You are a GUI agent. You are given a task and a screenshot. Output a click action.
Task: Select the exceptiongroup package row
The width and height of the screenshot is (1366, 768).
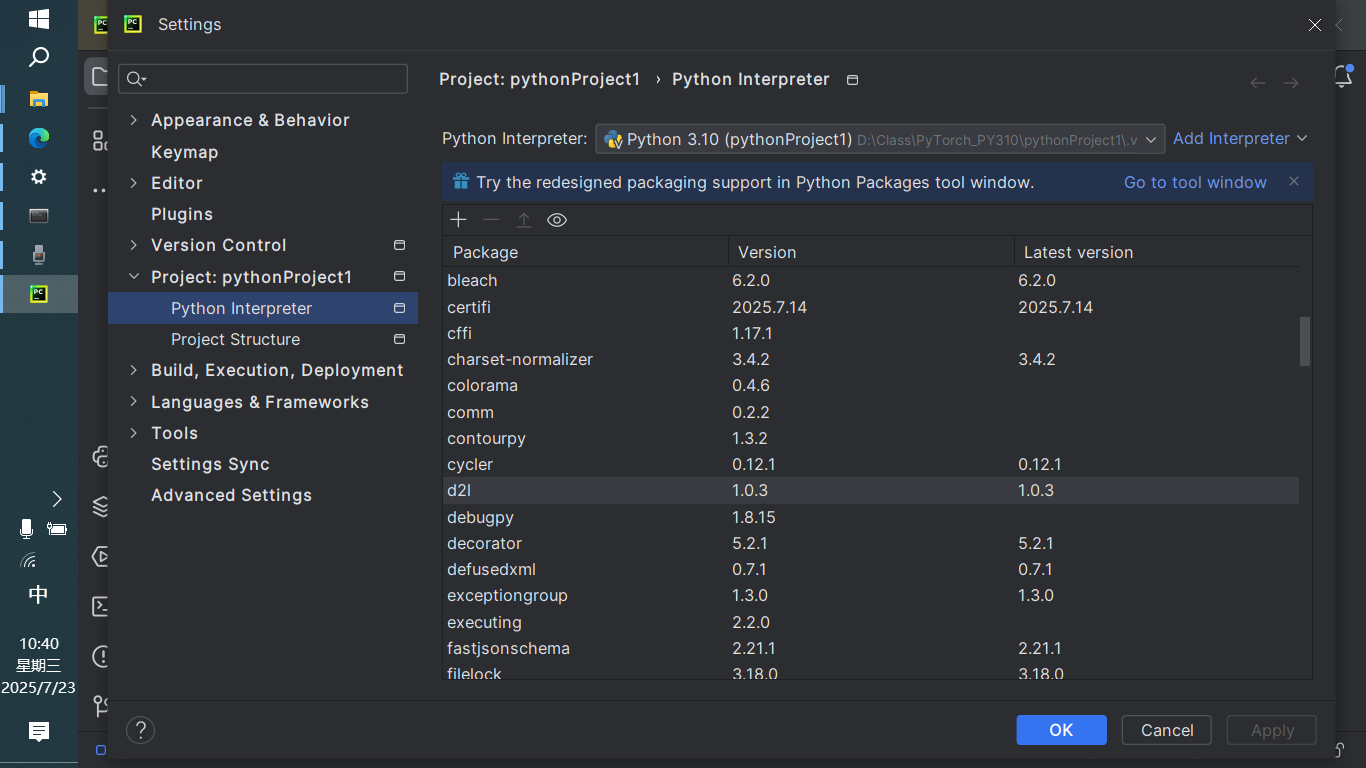(x=871, y=595)
